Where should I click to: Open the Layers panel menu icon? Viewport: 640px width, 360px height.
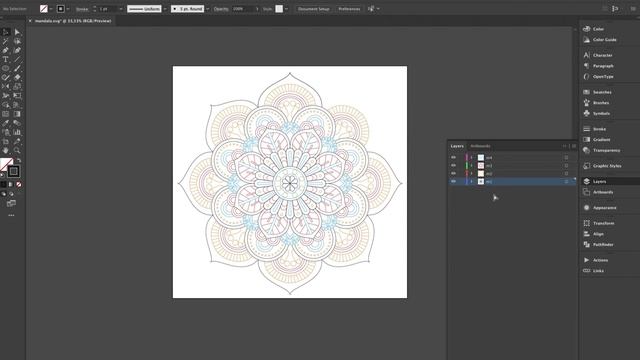[x=574, y=146]
